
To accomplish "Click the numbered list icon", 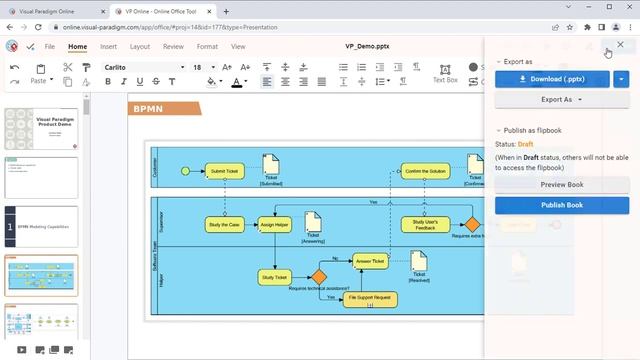I will click(361, 67).
